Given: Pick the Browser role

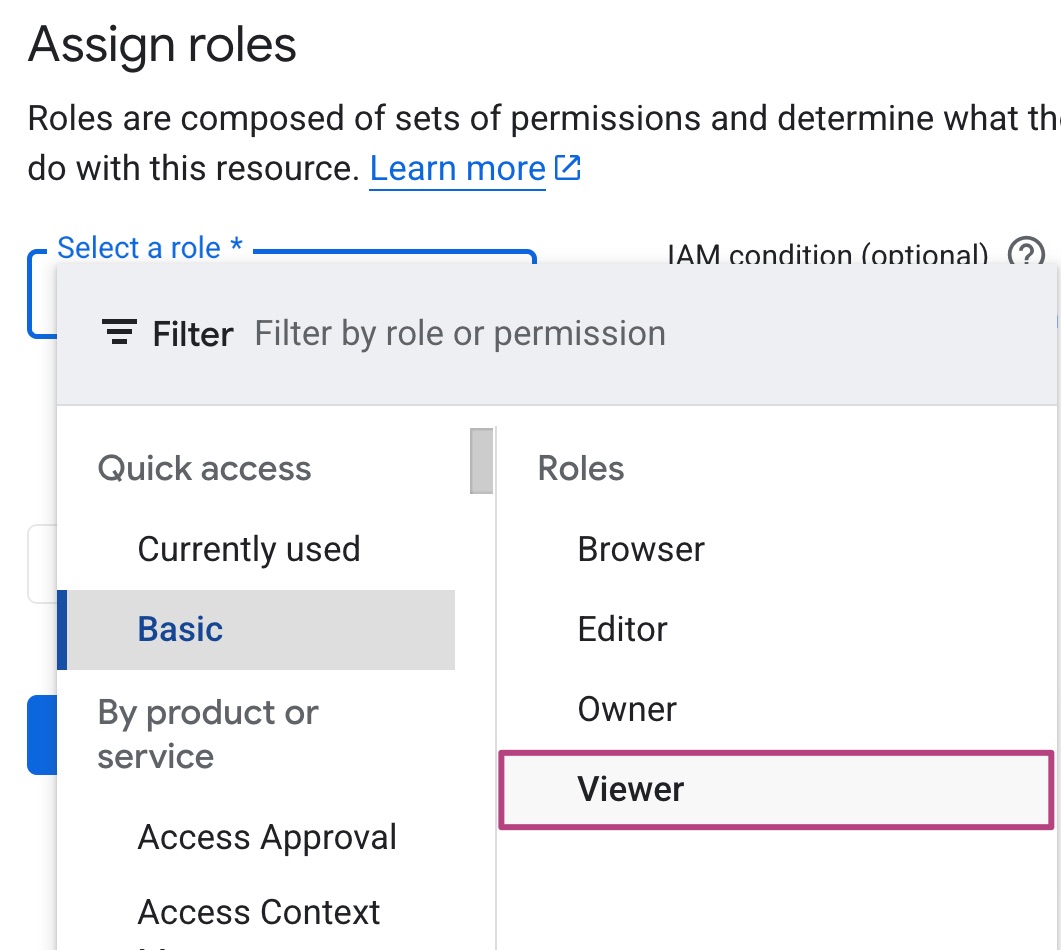Looking at the screenshot, I should 641,549.
